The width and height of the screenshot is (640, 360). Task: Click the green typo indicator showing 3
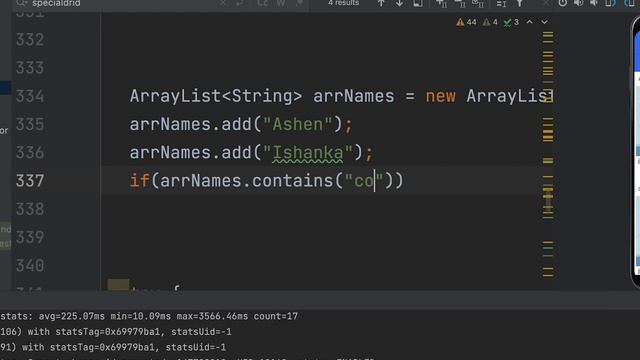(511, 22)
